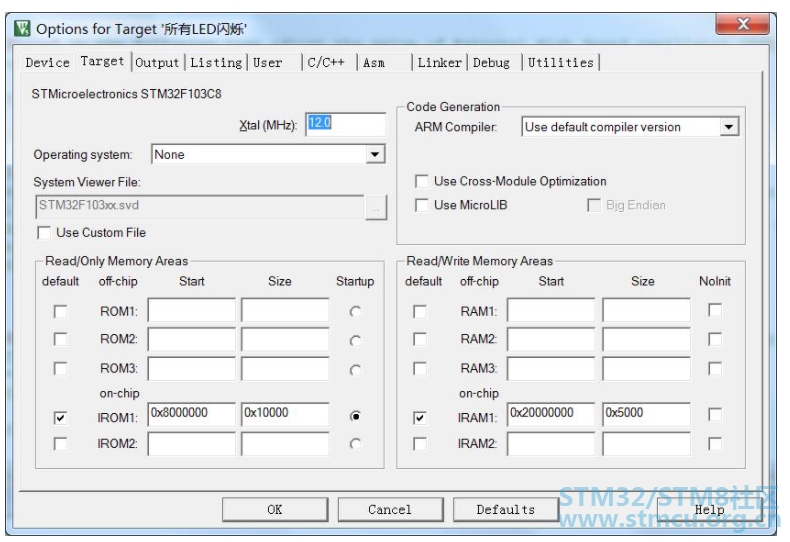
Task: Click IROM1 Start field showing 0x8000000
Action: coord(191,414)
